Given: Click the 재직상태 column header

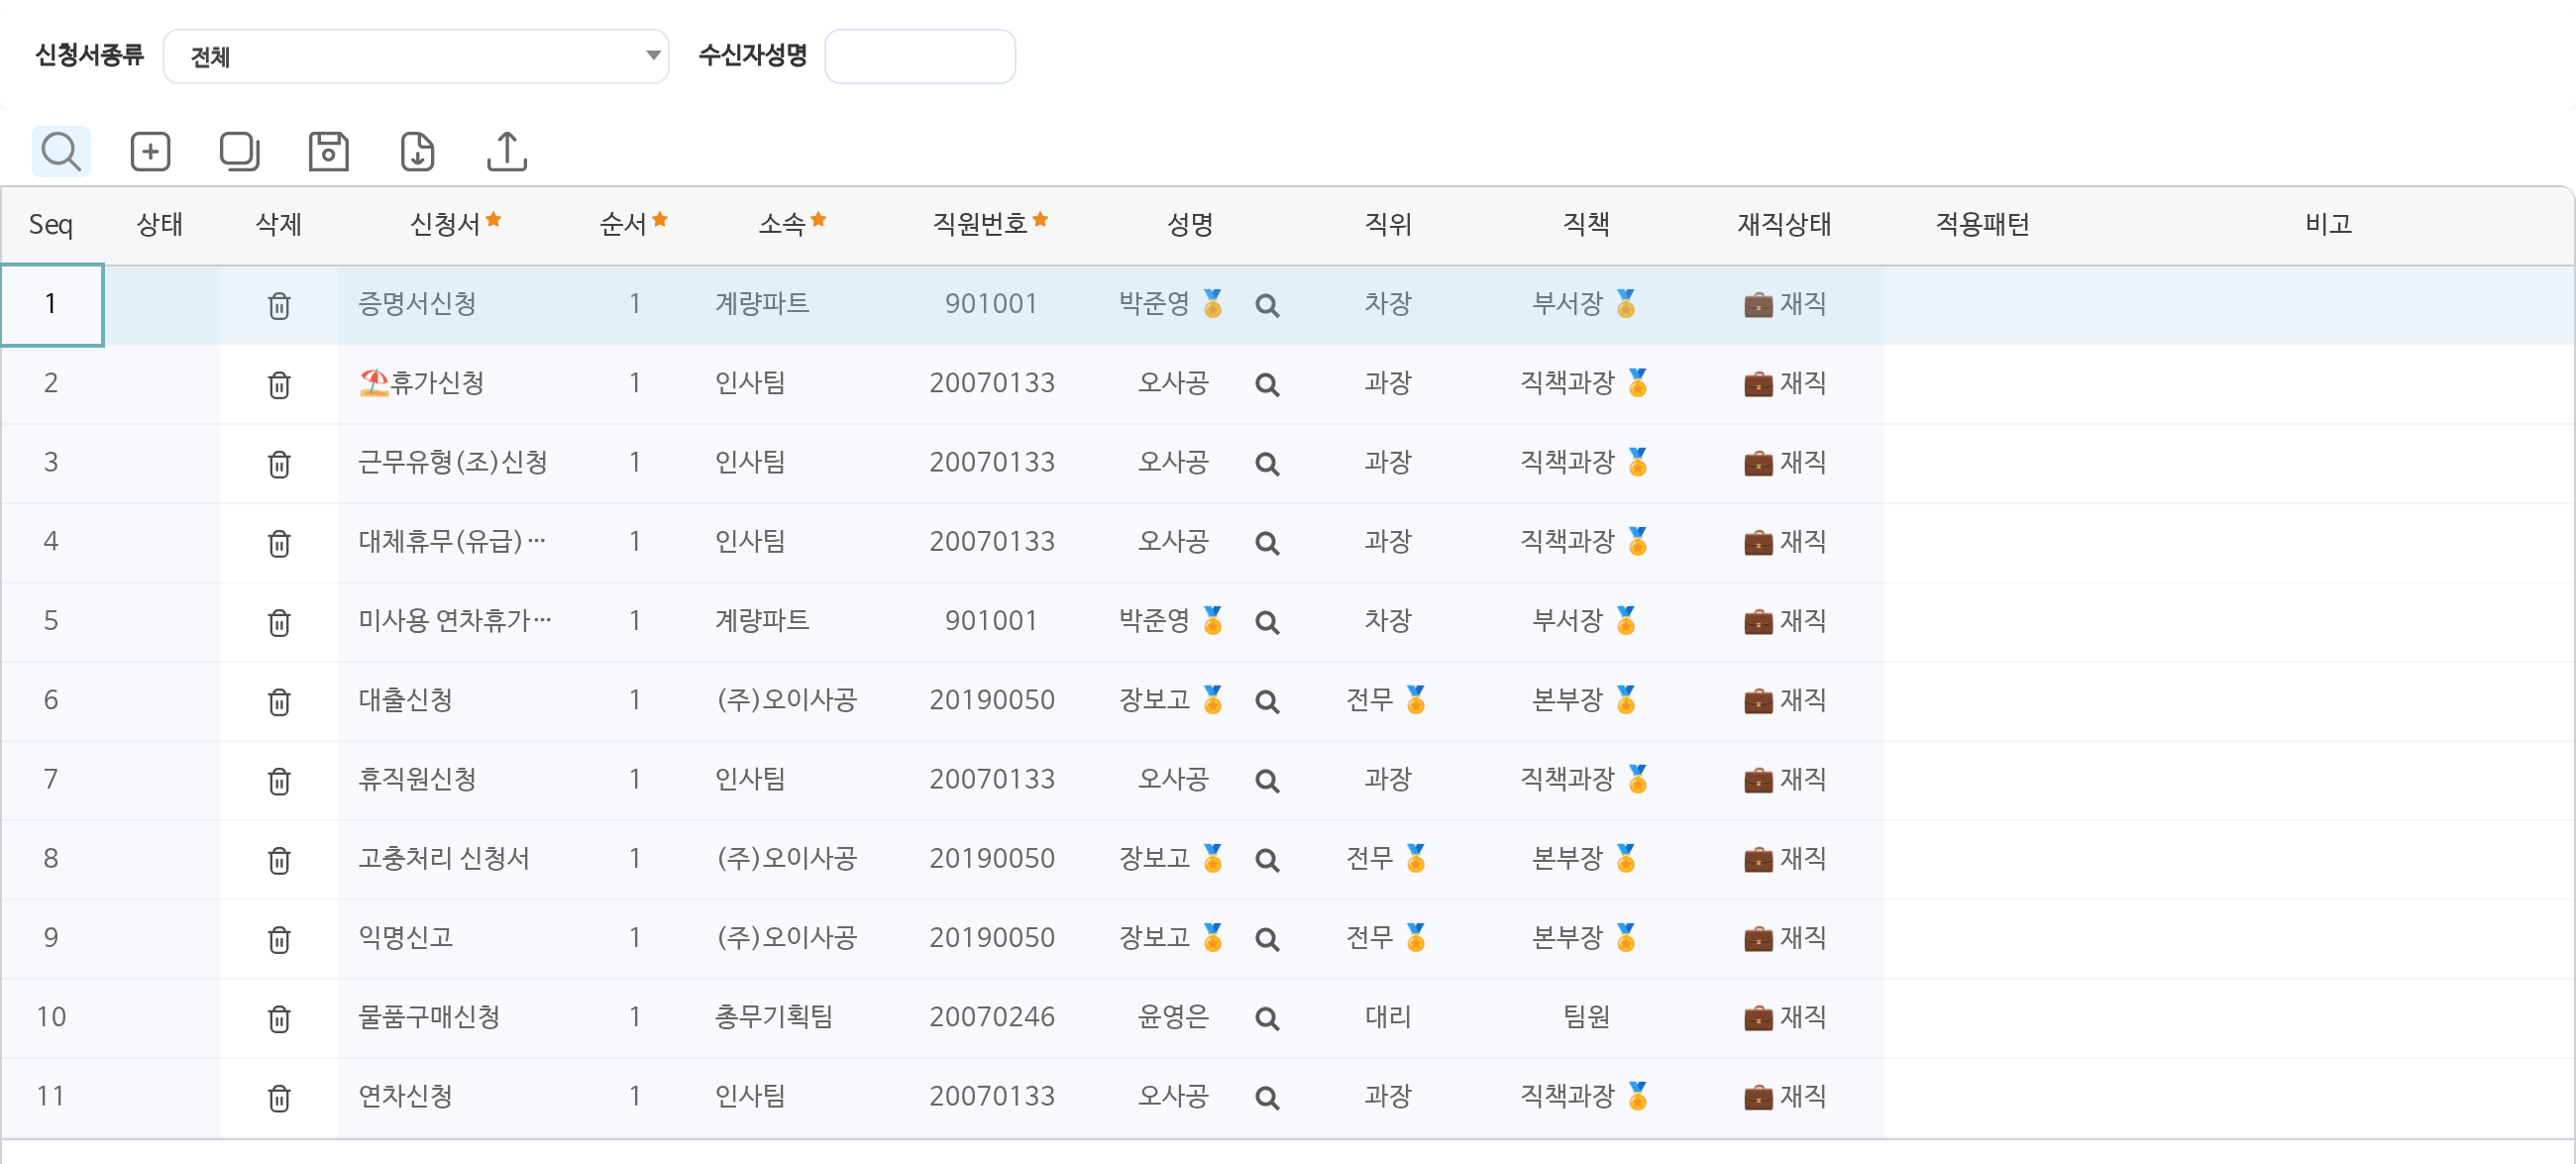Looking at the screenshot, I should point(1784,224).
